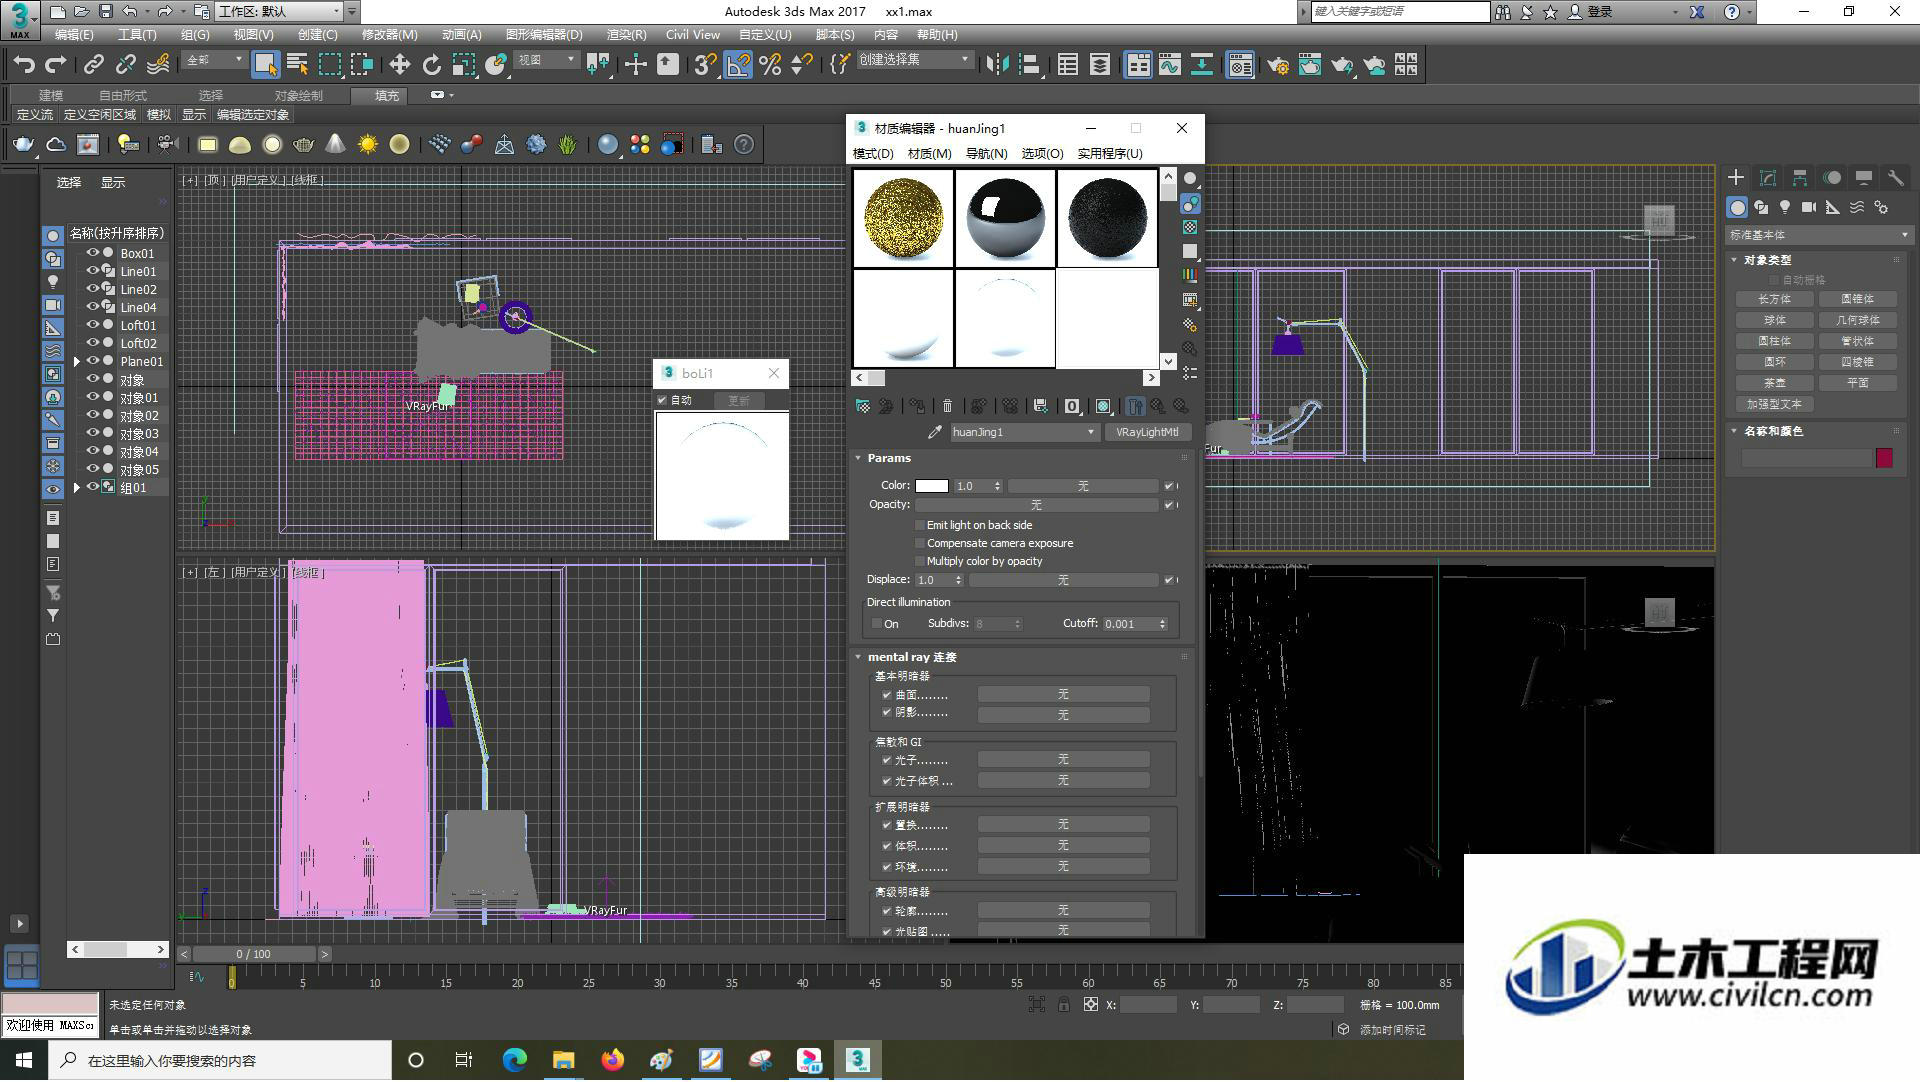Click the 球体 create button
This screenshot has width=1920, height=1082.
tap(1774, 320)
